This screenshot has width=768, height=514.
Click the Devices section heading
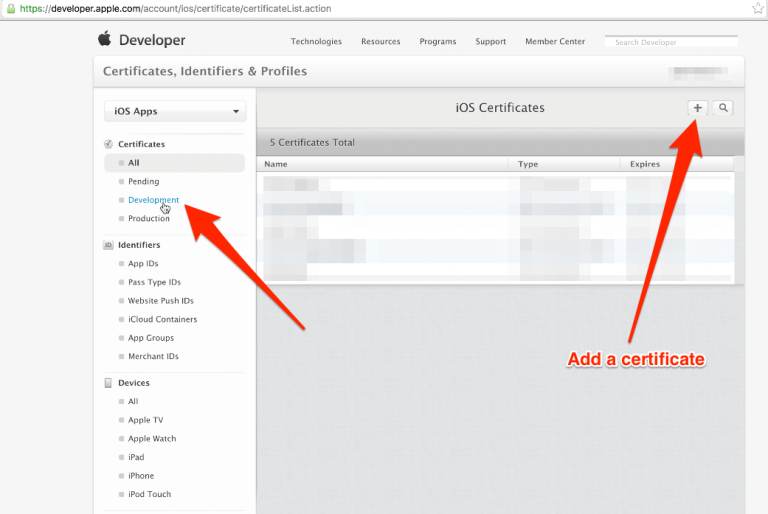134,383
